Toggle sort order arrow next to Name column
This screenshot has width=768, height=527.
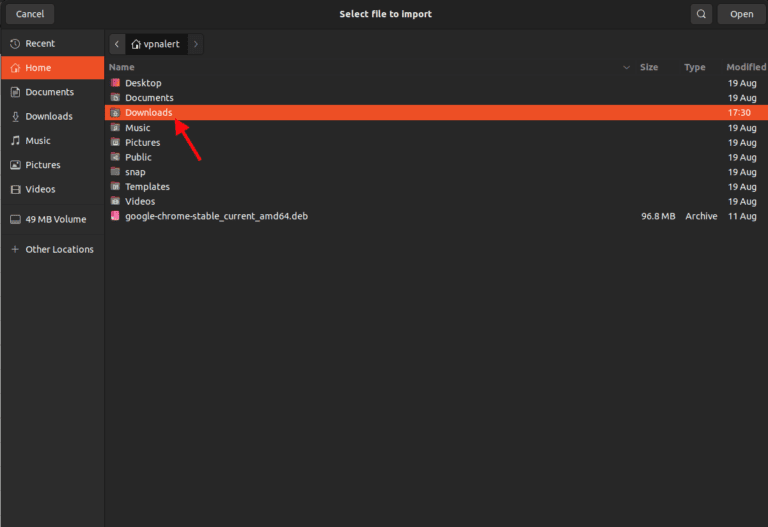(x=626, y=67)
